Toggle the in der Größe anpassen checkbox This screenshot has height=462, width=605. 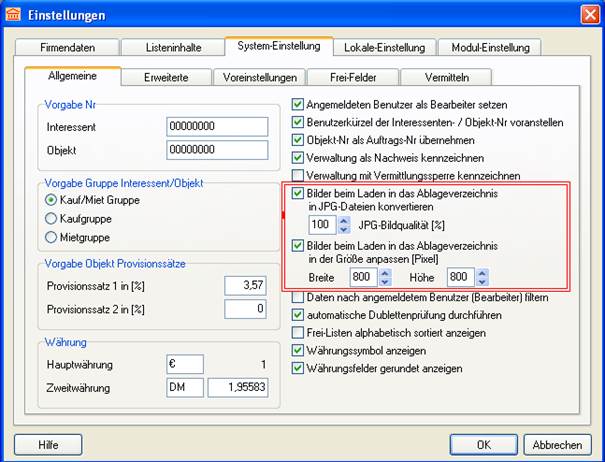click(x=297, y=245)
